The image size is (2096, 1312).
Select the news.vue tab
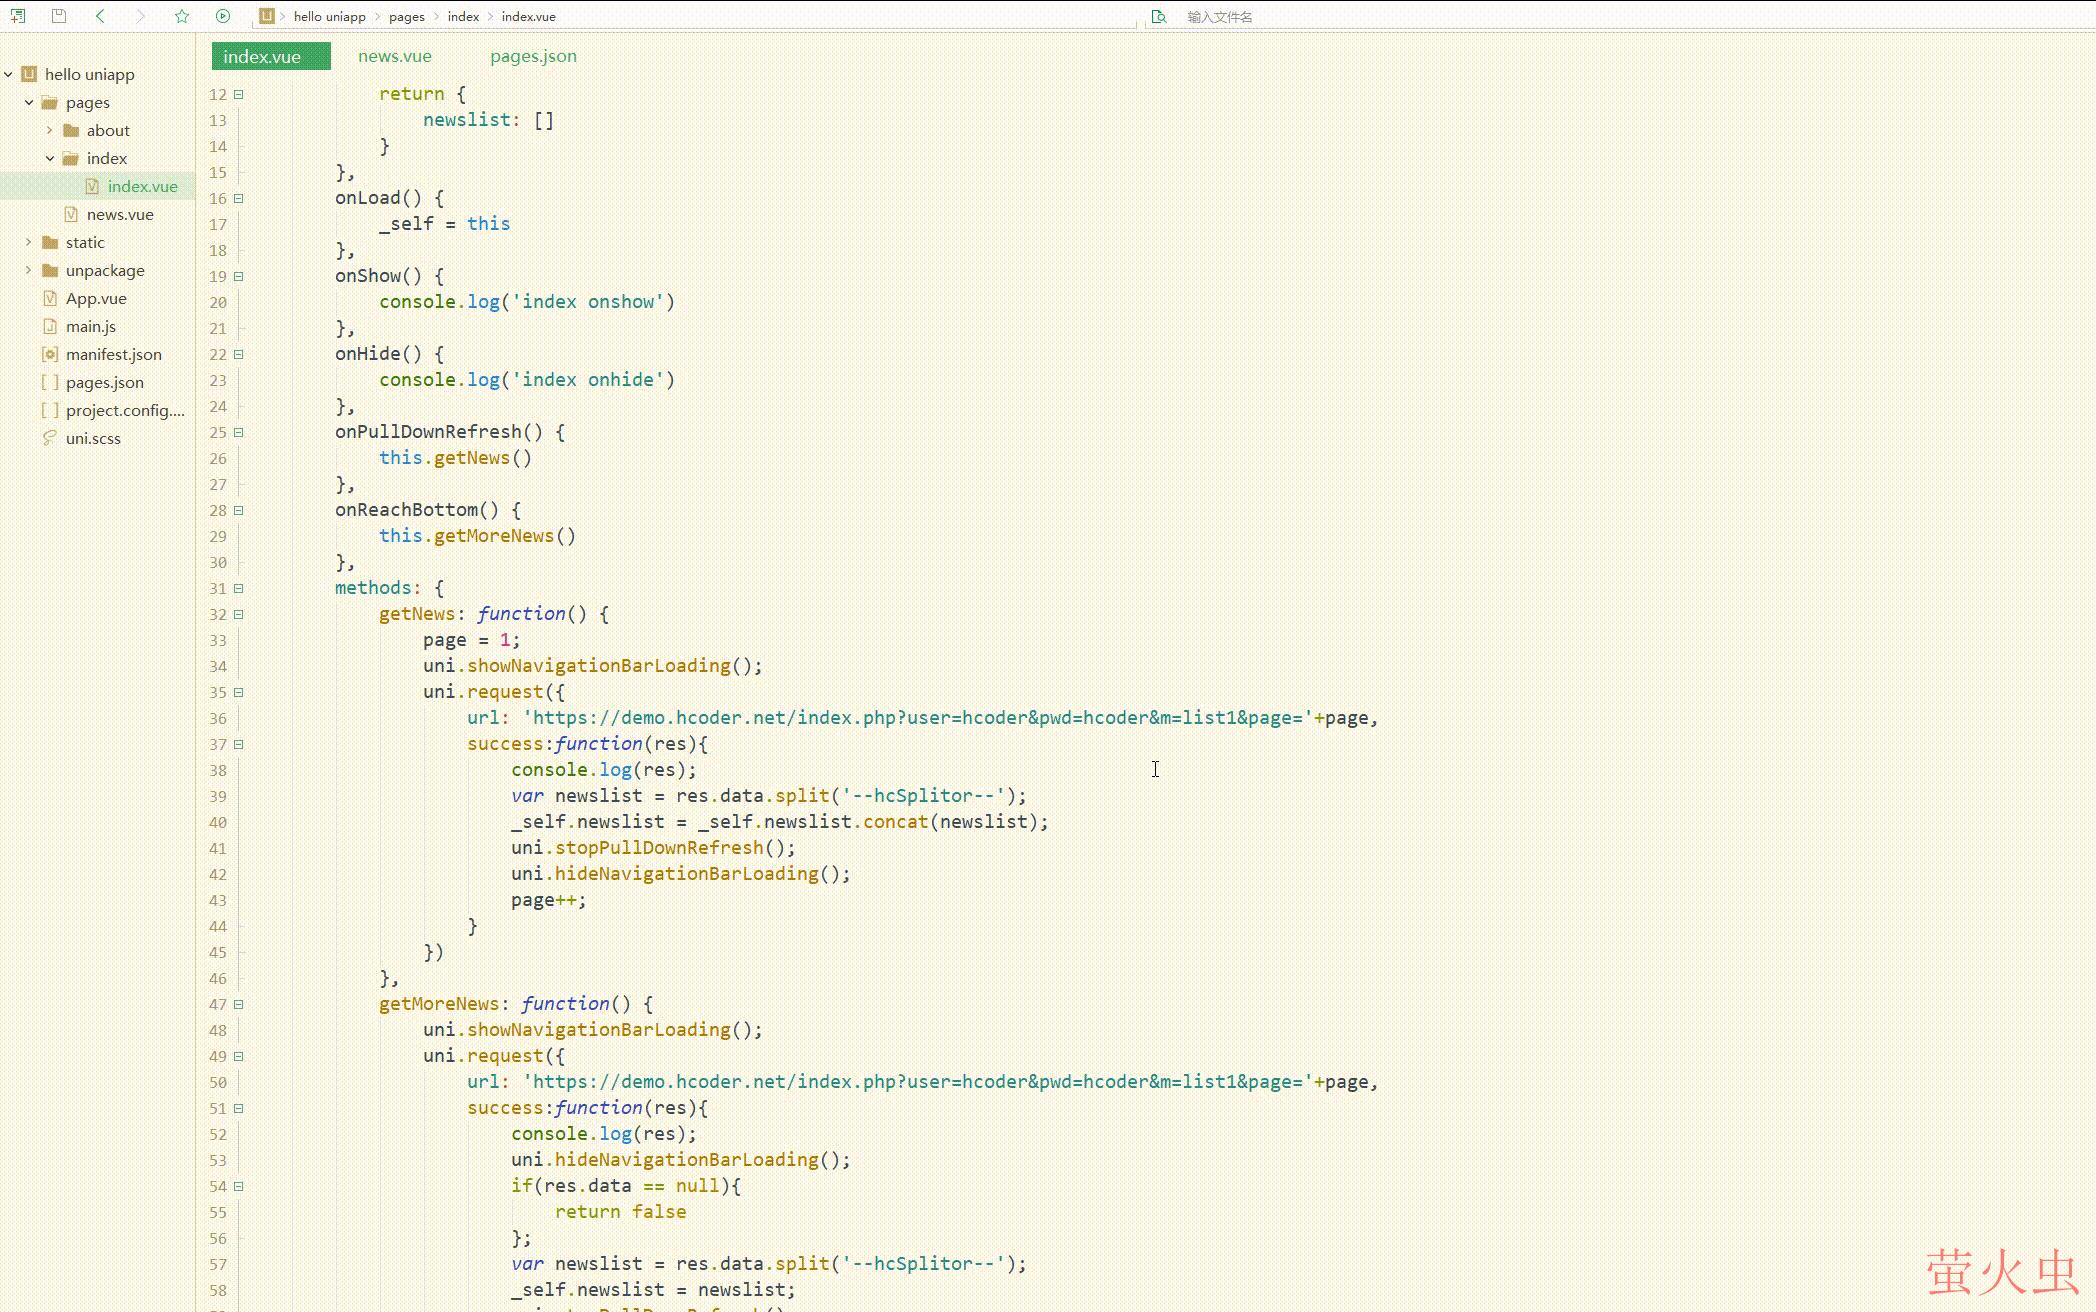click(394, 56)
